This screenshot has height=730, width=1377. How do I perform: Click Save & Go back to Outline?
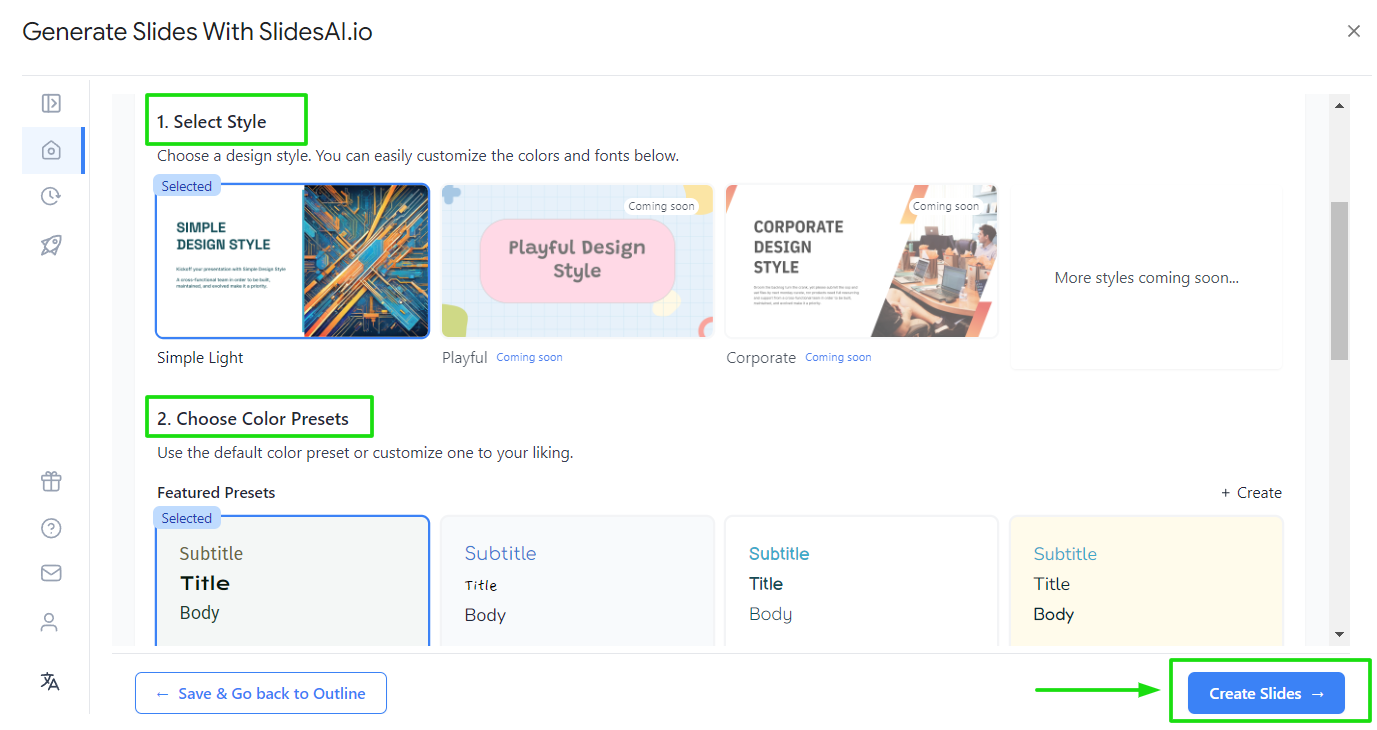coord(261,693)
